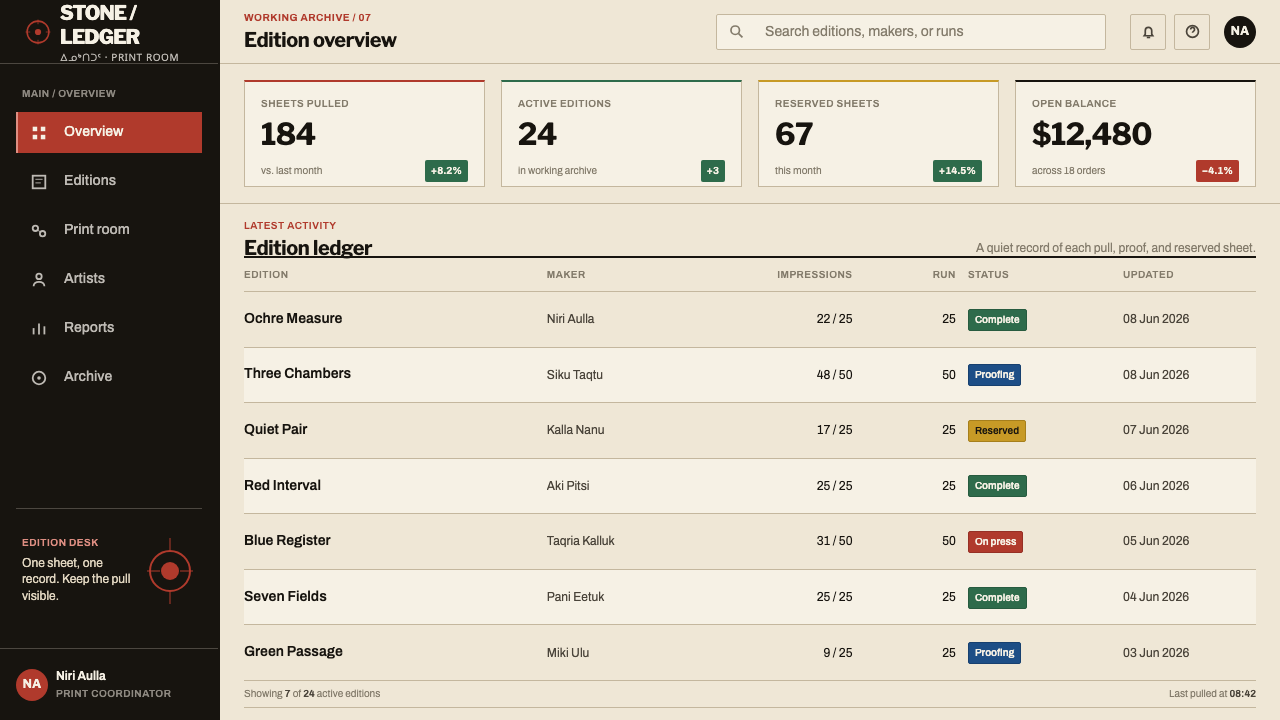Screen dimensions: 1280x720
Task: Click the Edition Desk crosshair icon
Action: point(170,571)
